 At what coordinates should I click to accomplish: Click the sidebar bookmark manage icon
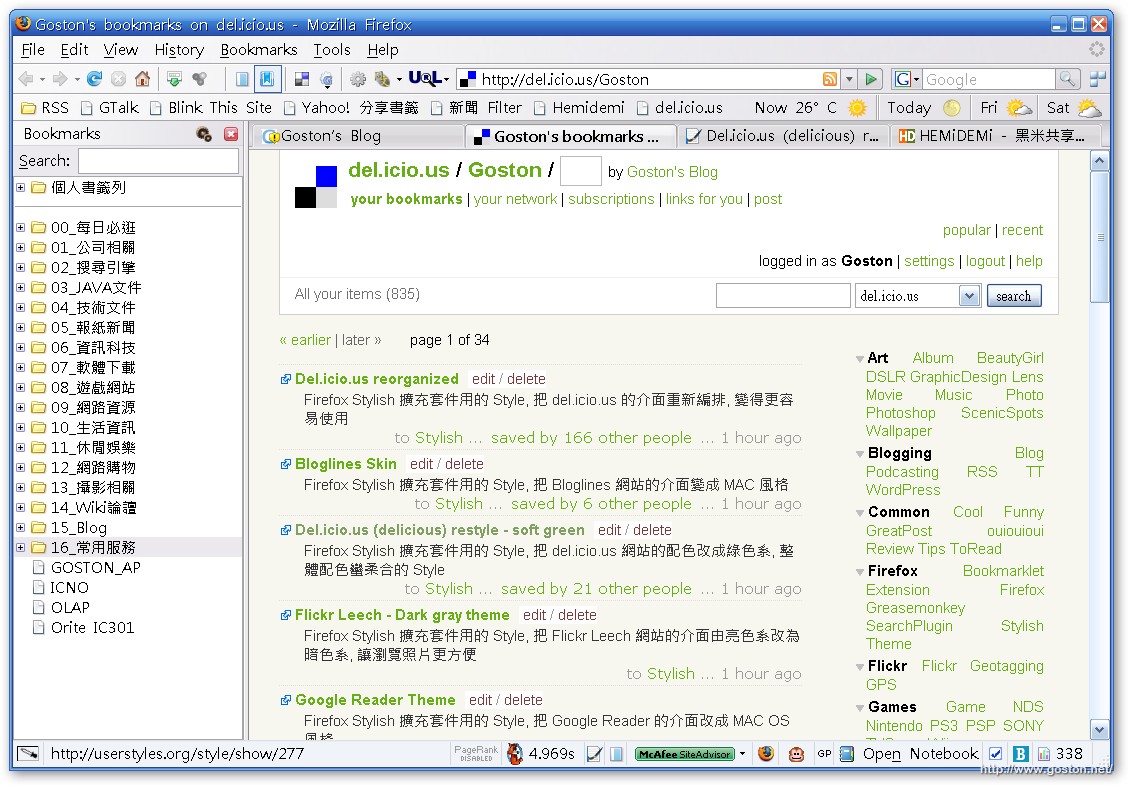pyautogui.click(x=204, y=134)
